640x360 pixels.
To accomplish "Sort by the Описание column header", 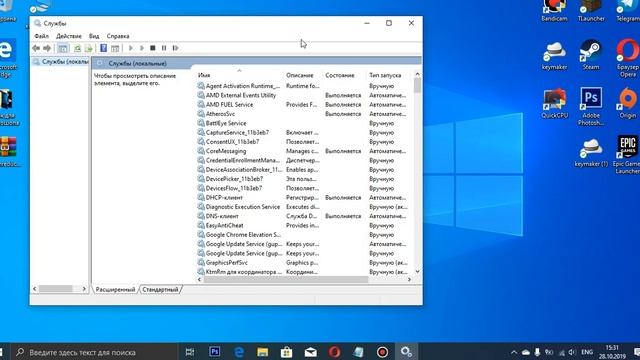I will tap(300, 75).
